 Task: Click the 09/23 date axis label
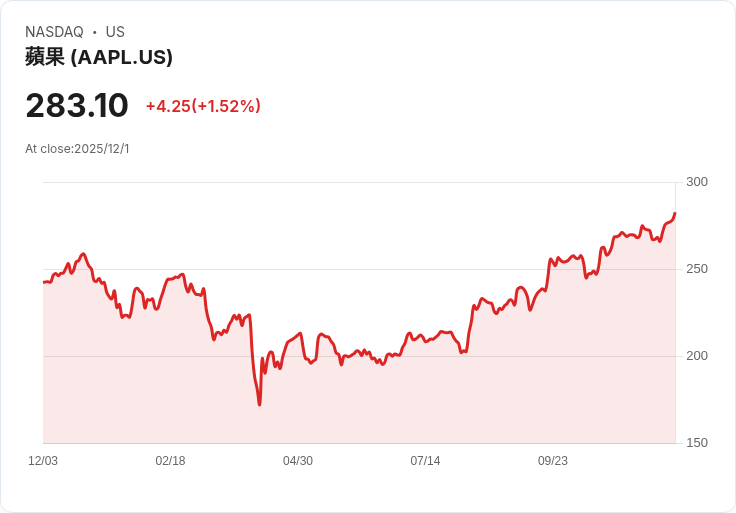pos(553,461)
